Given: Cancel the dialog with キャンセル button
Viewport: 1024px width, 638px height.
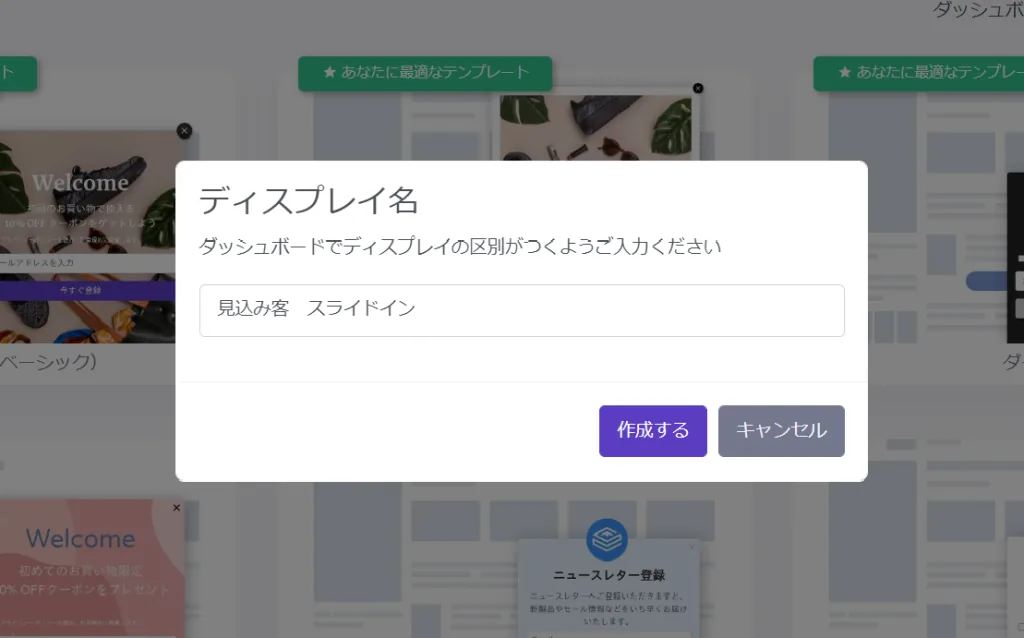Looking at the screenshot, I should click(x=781, y=431).
